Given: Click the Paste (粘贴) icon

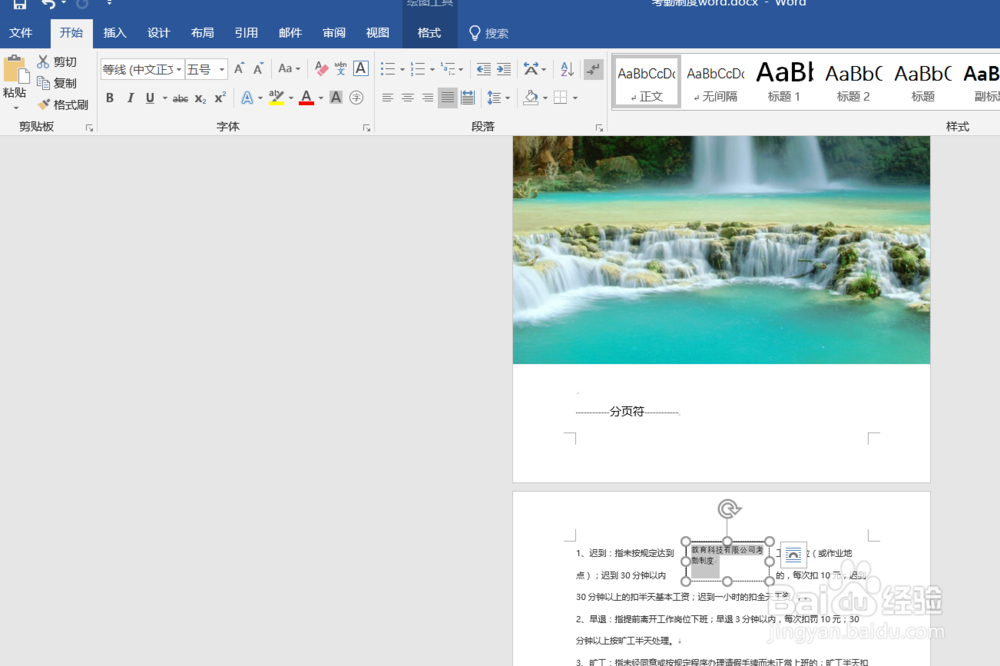Looking at the screenshot, I should [15, 70].
